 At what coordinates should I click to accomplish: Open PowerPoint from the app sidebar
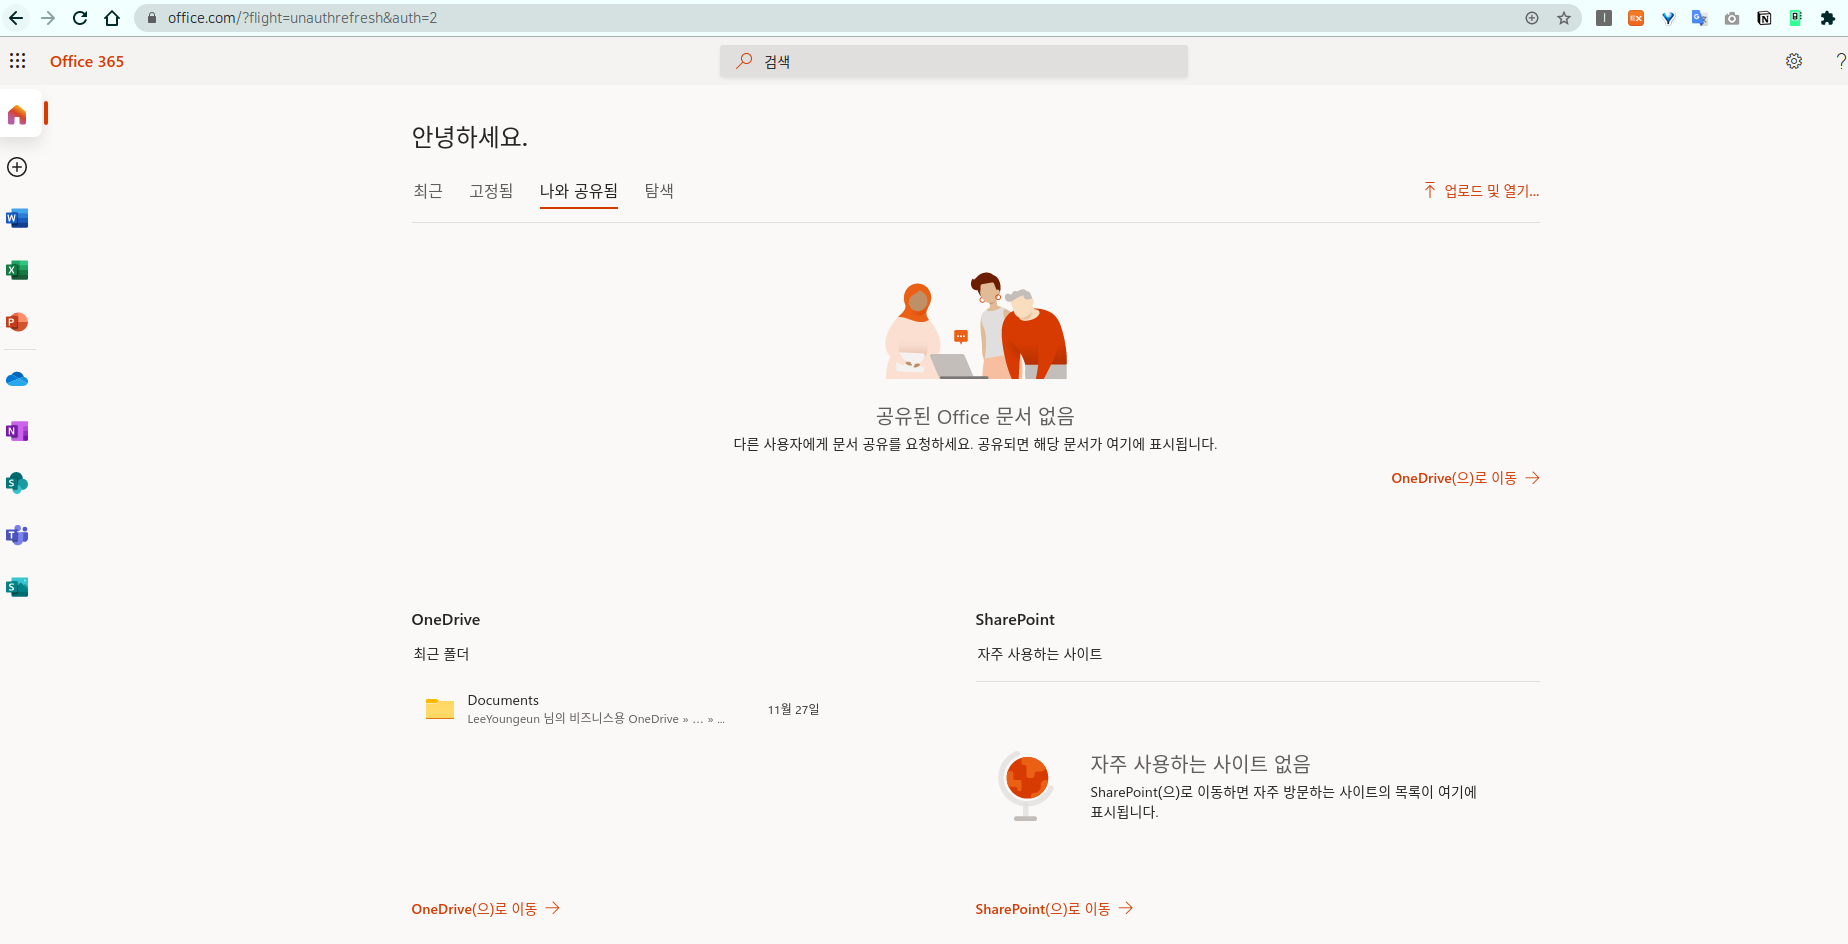pos(17,322)
